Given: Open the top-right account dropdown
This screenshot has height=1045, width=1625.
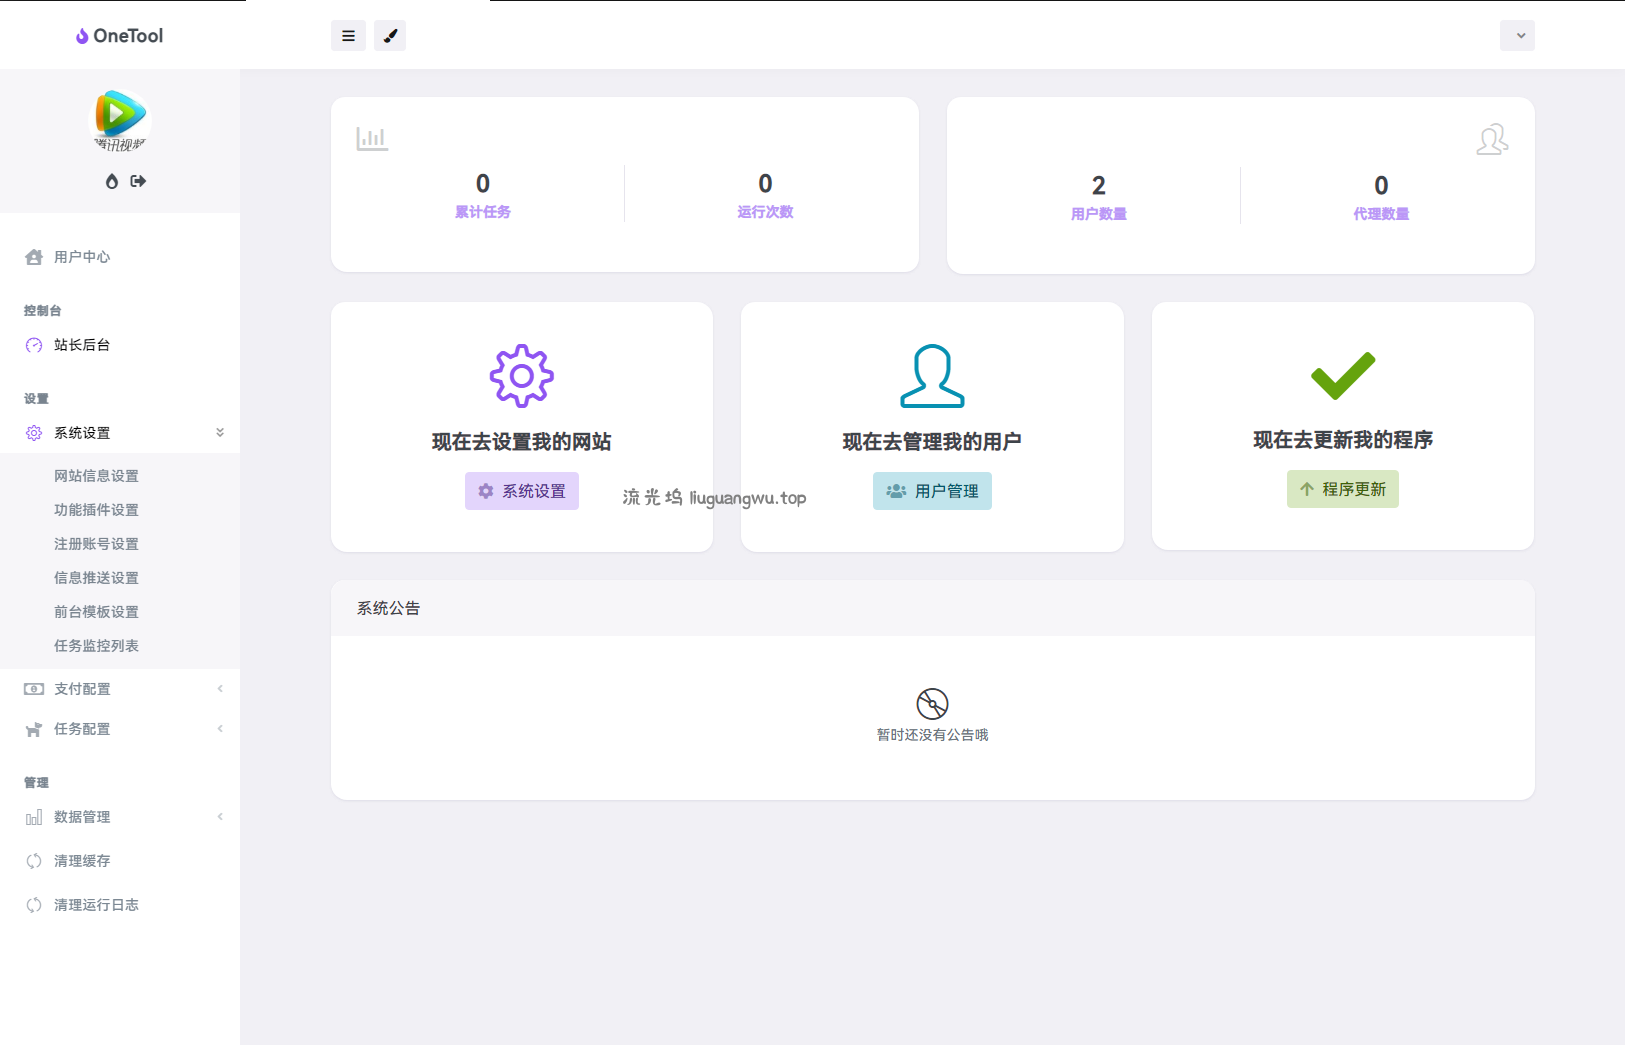Looking at the screenshot, I should click(x=1517, y=36).
